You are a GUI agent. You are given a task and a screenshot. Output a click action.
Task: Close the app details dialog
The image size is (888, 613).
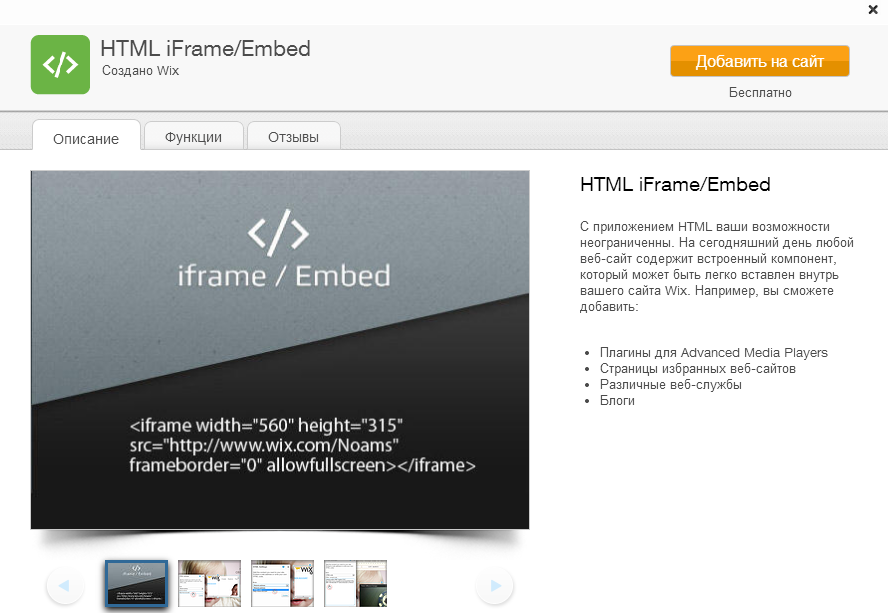coord(873,10)
